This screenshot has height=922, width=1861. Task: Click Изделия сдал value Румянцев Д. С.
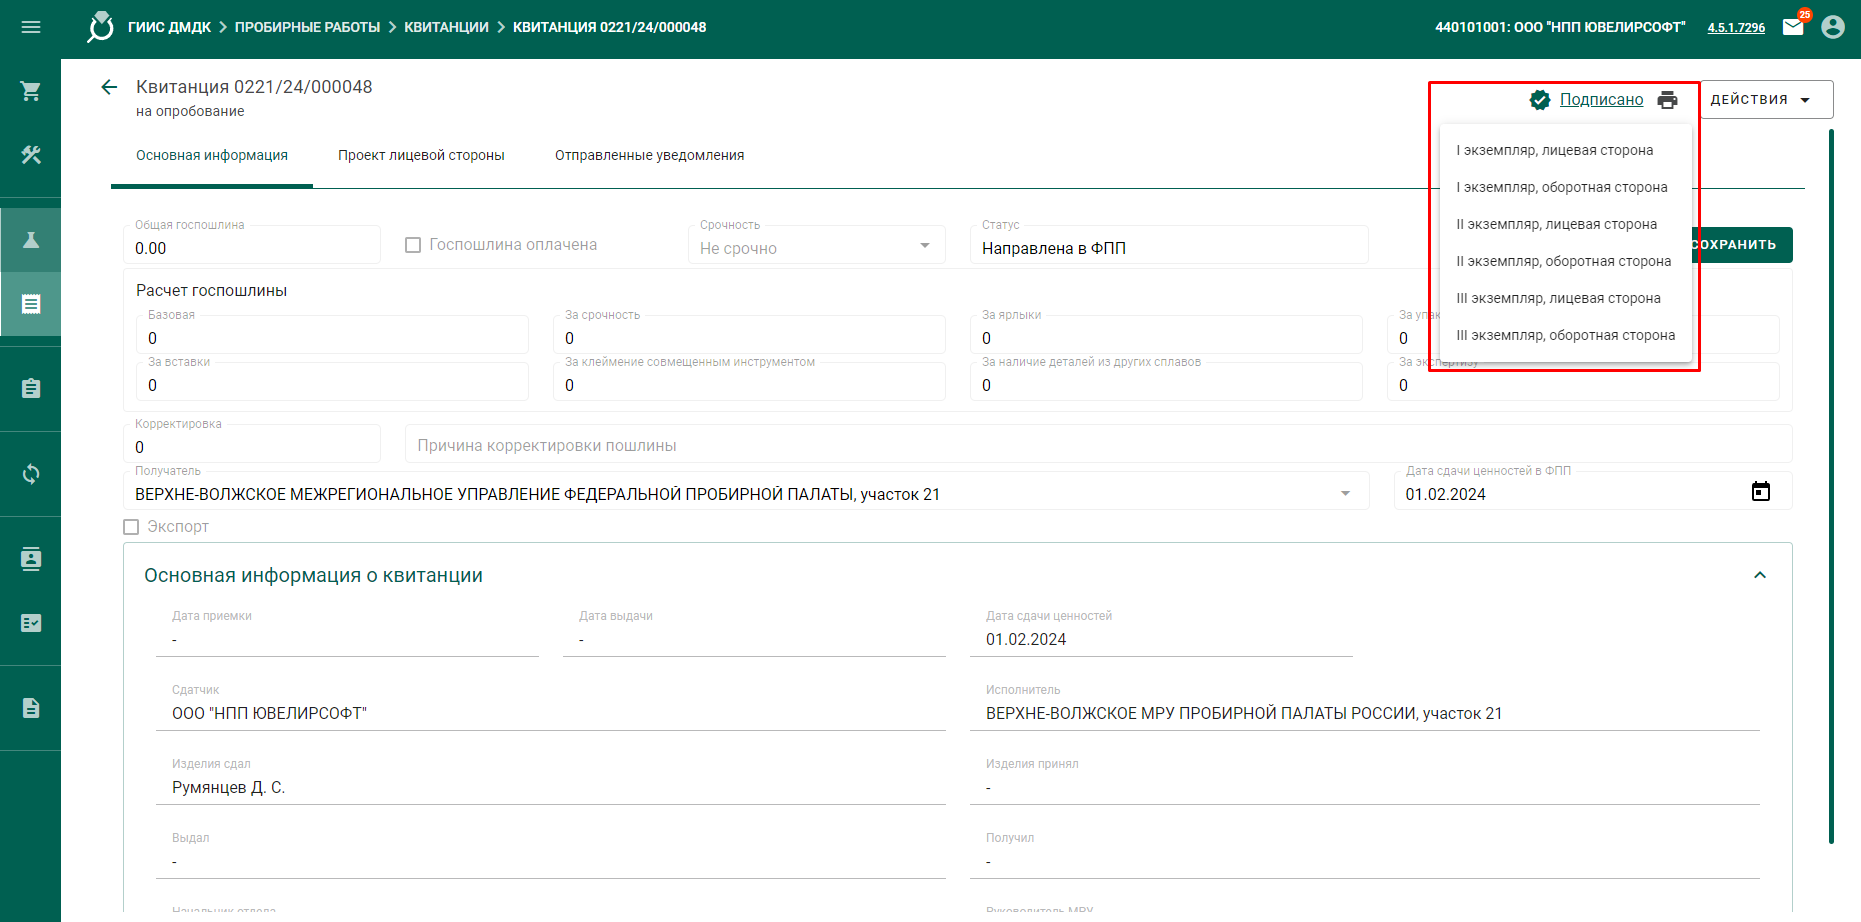coord(229,787)
